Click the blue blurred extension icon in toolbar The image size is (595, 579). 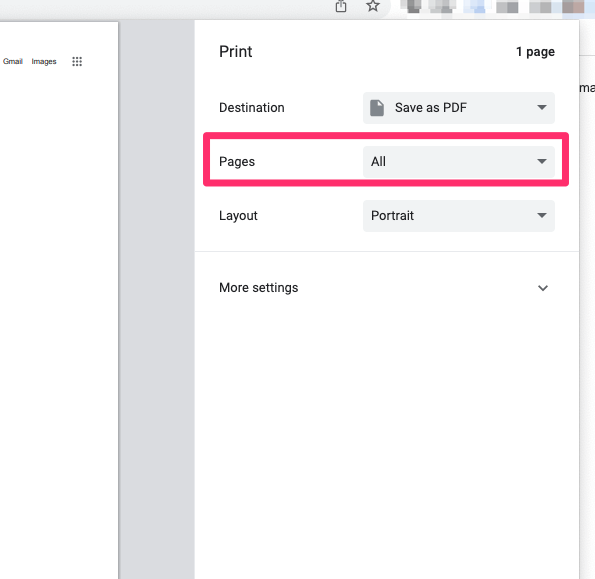474,6
